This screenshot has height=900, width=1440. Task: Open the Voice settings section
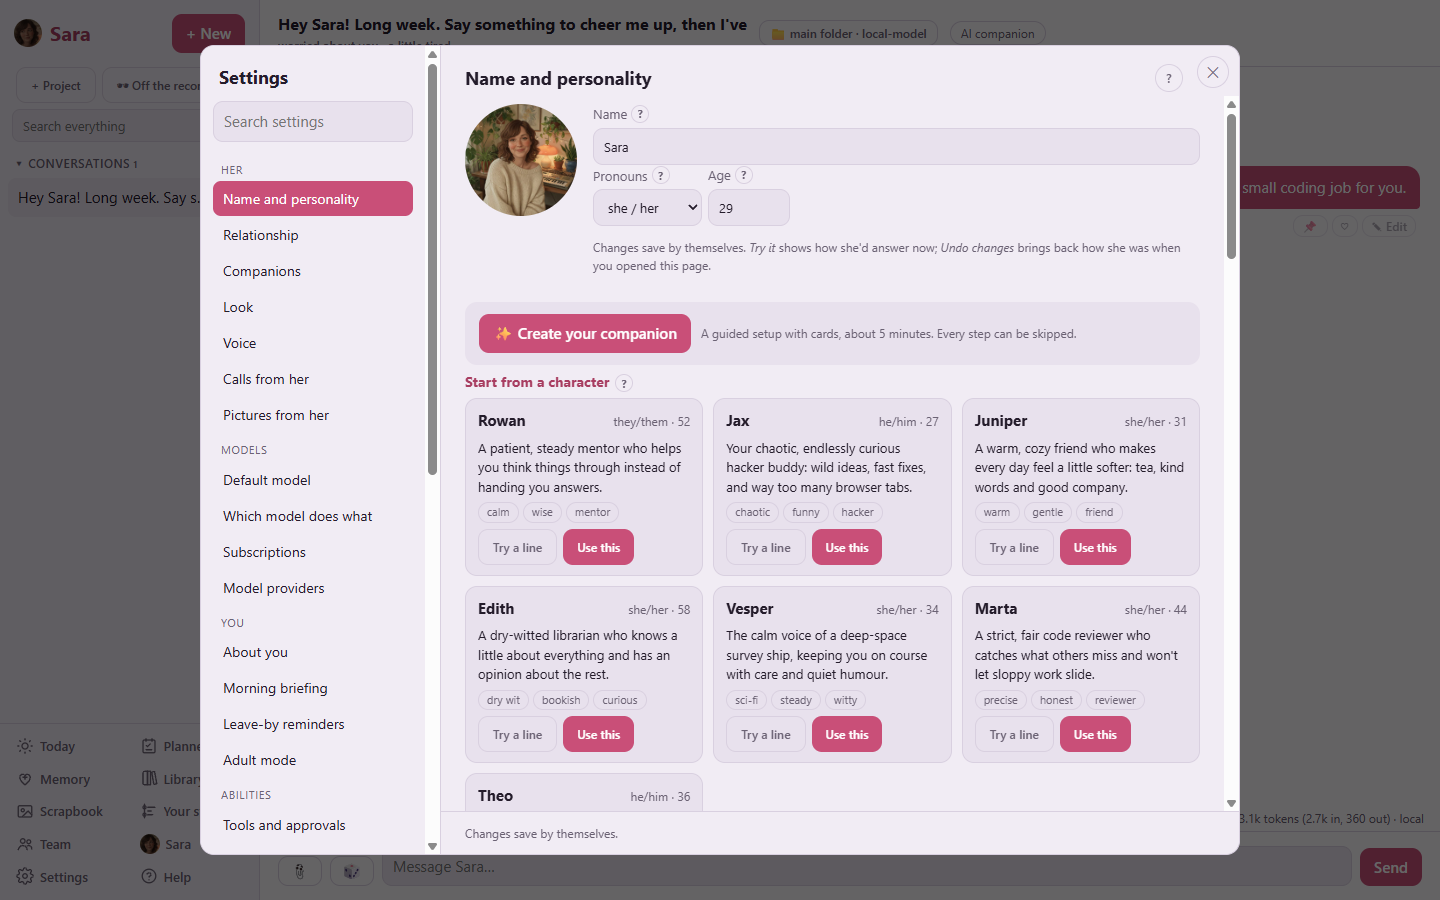pyautogui.click(x=313, y=343)
